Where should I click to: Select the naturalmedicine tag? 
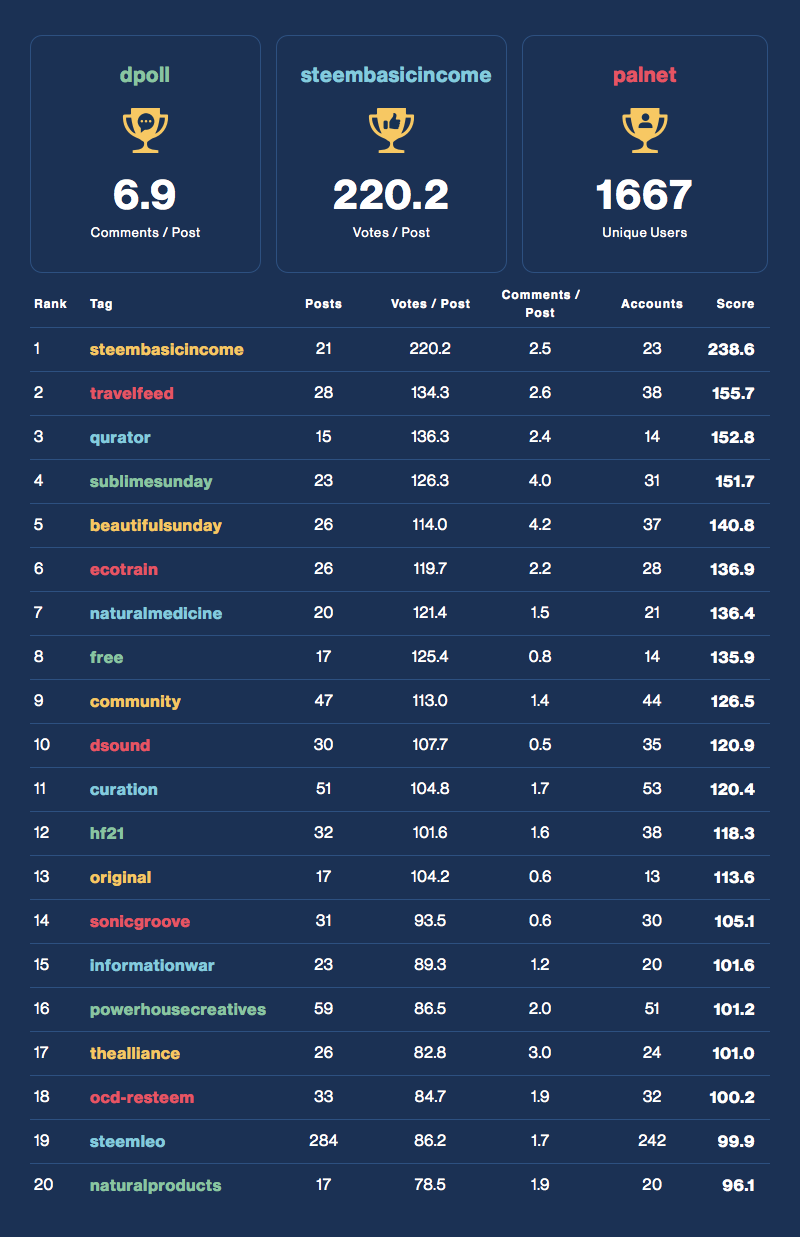coord(155,613)
